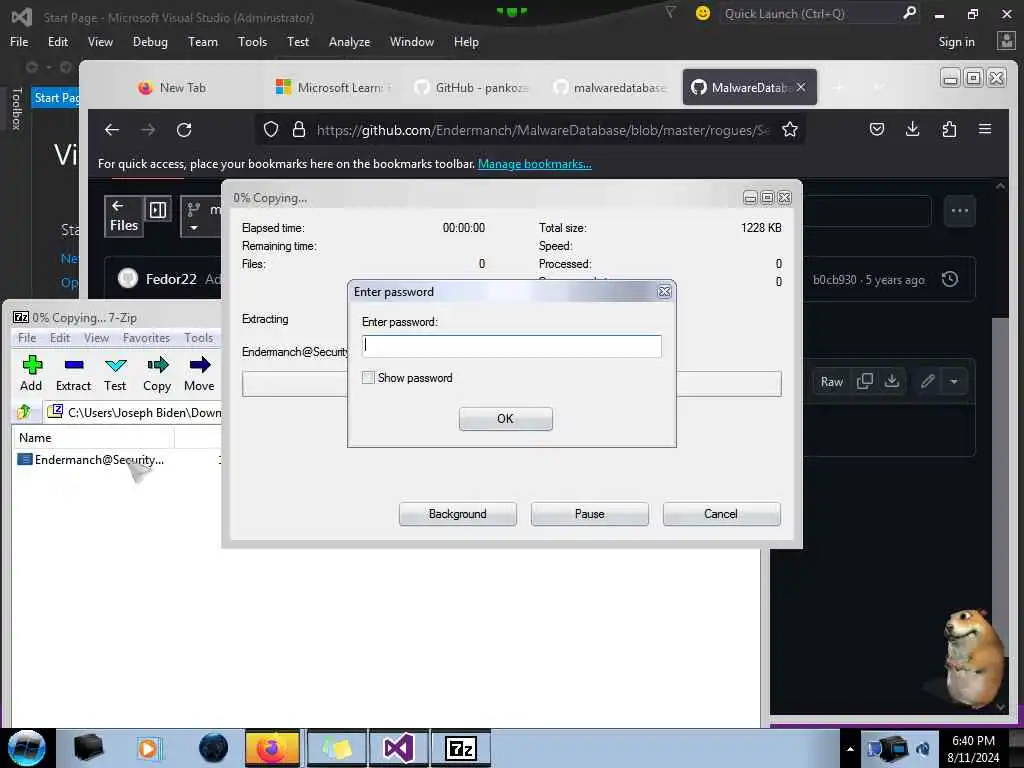Click Firefox icon on the taskbar
Image resolution: width=1024 pixels, height=768 pixels.
tap(272, 748)
